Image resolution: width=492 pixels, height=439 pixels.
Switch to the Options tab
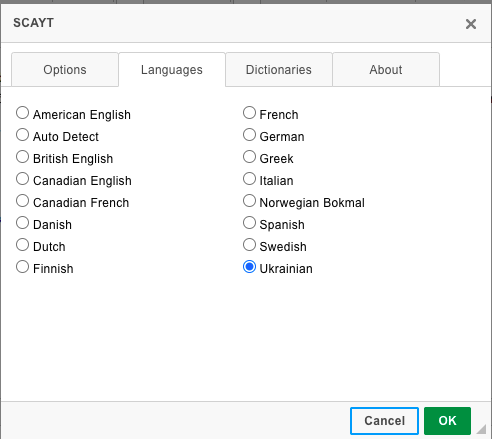[x=65, y=70]
